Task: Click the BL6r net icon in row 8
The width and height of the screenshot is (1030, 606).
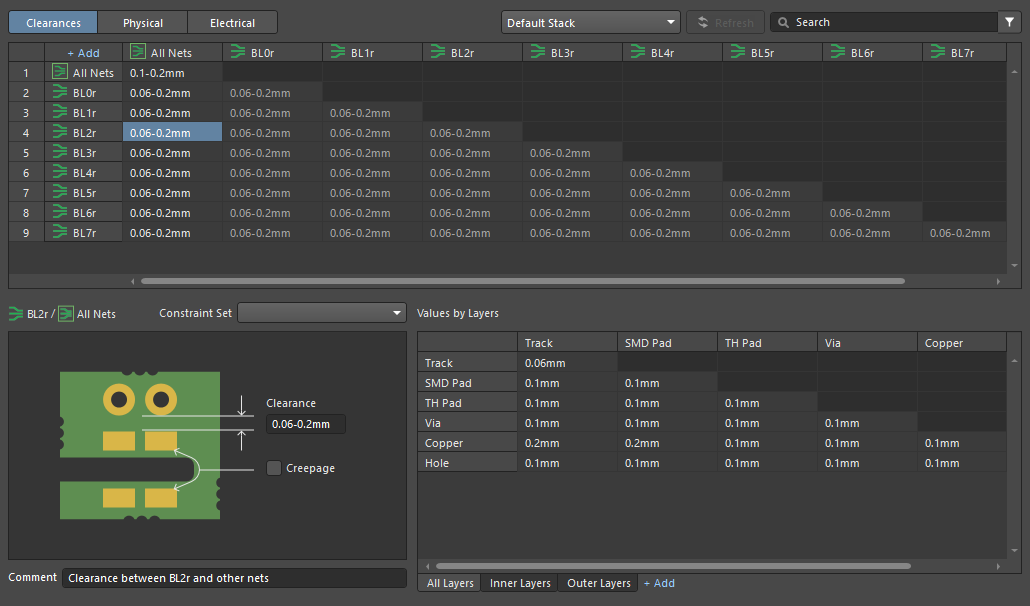Action: coord(60,213)
